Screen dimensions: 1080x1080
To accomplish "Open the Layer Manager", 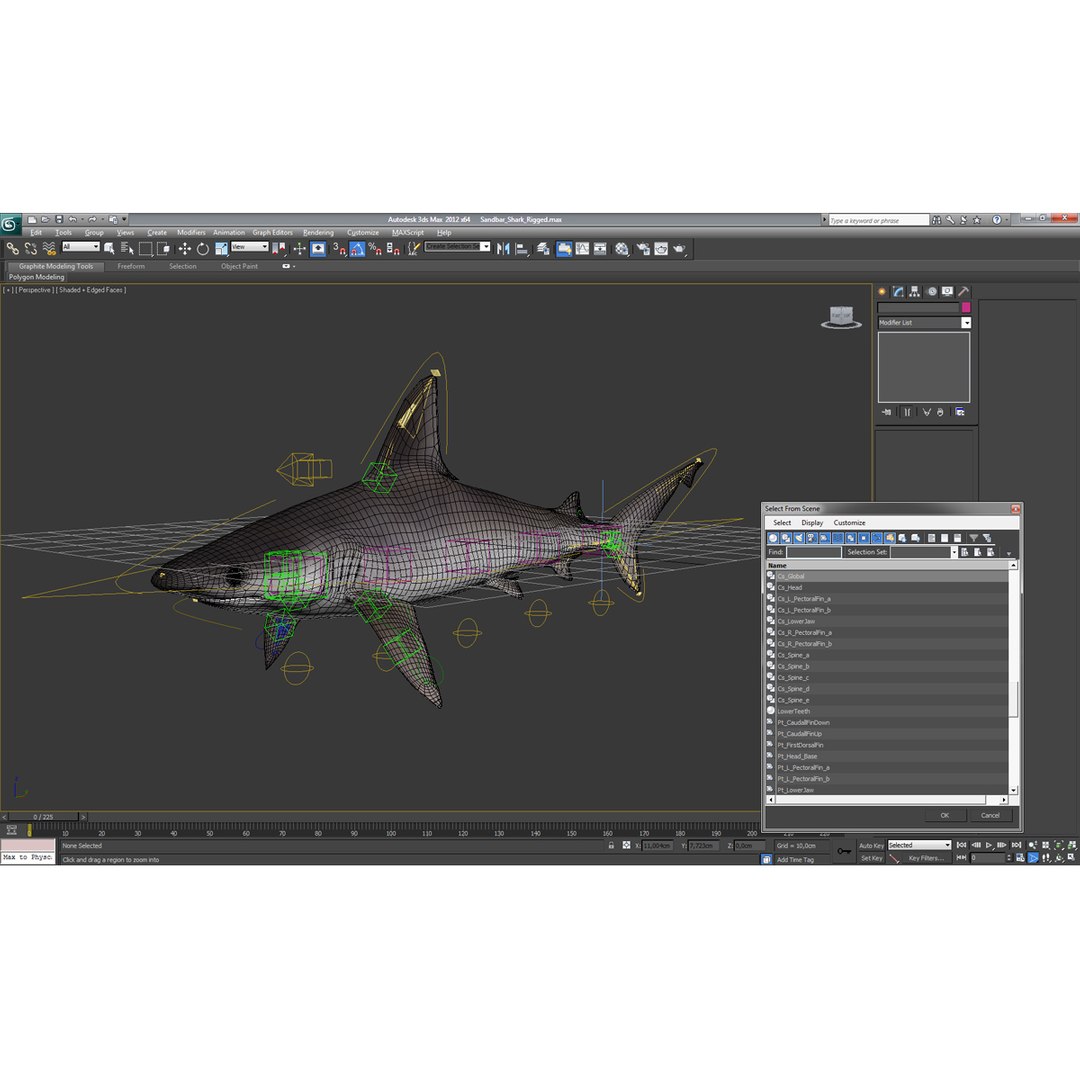I will pos(543,249).
